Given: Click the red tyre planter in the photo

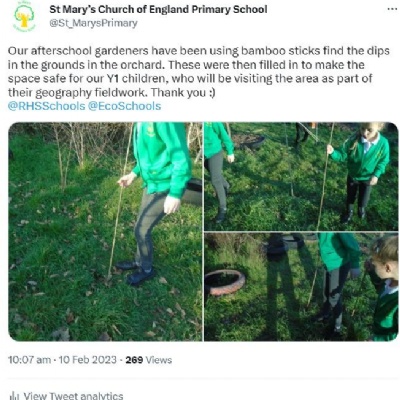Looking at the screenshot, I should (225, 282).
